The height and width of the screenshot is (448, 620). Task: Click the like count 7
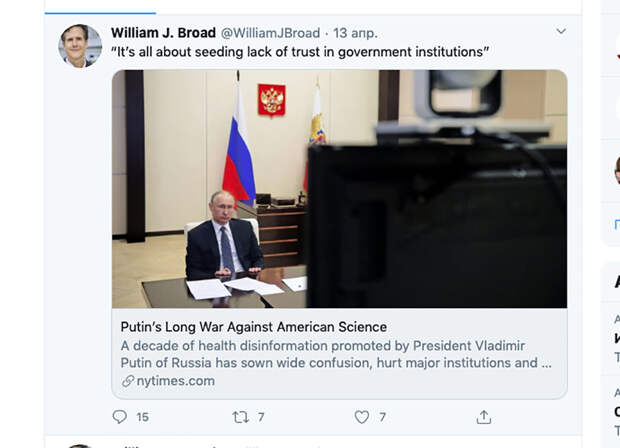382,417
